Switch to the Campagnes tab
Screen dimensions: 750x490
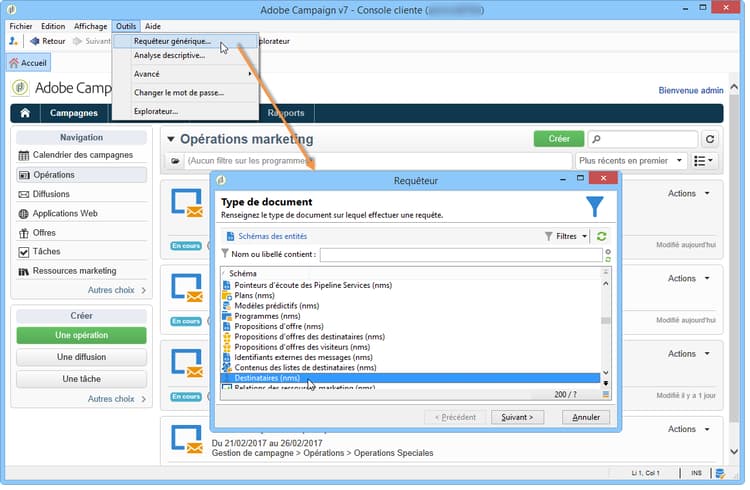74,113
